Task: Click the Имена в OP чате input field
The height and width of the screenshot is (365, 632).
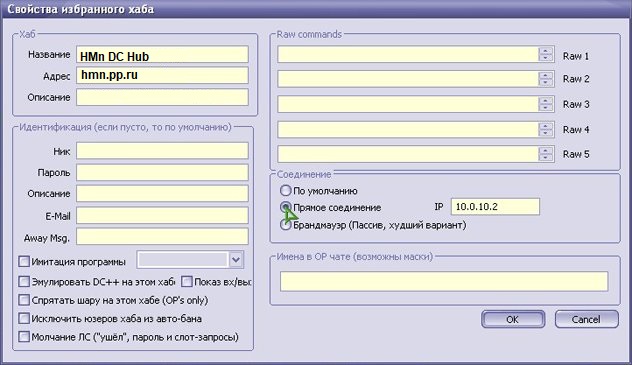Action: coord(444,281)
